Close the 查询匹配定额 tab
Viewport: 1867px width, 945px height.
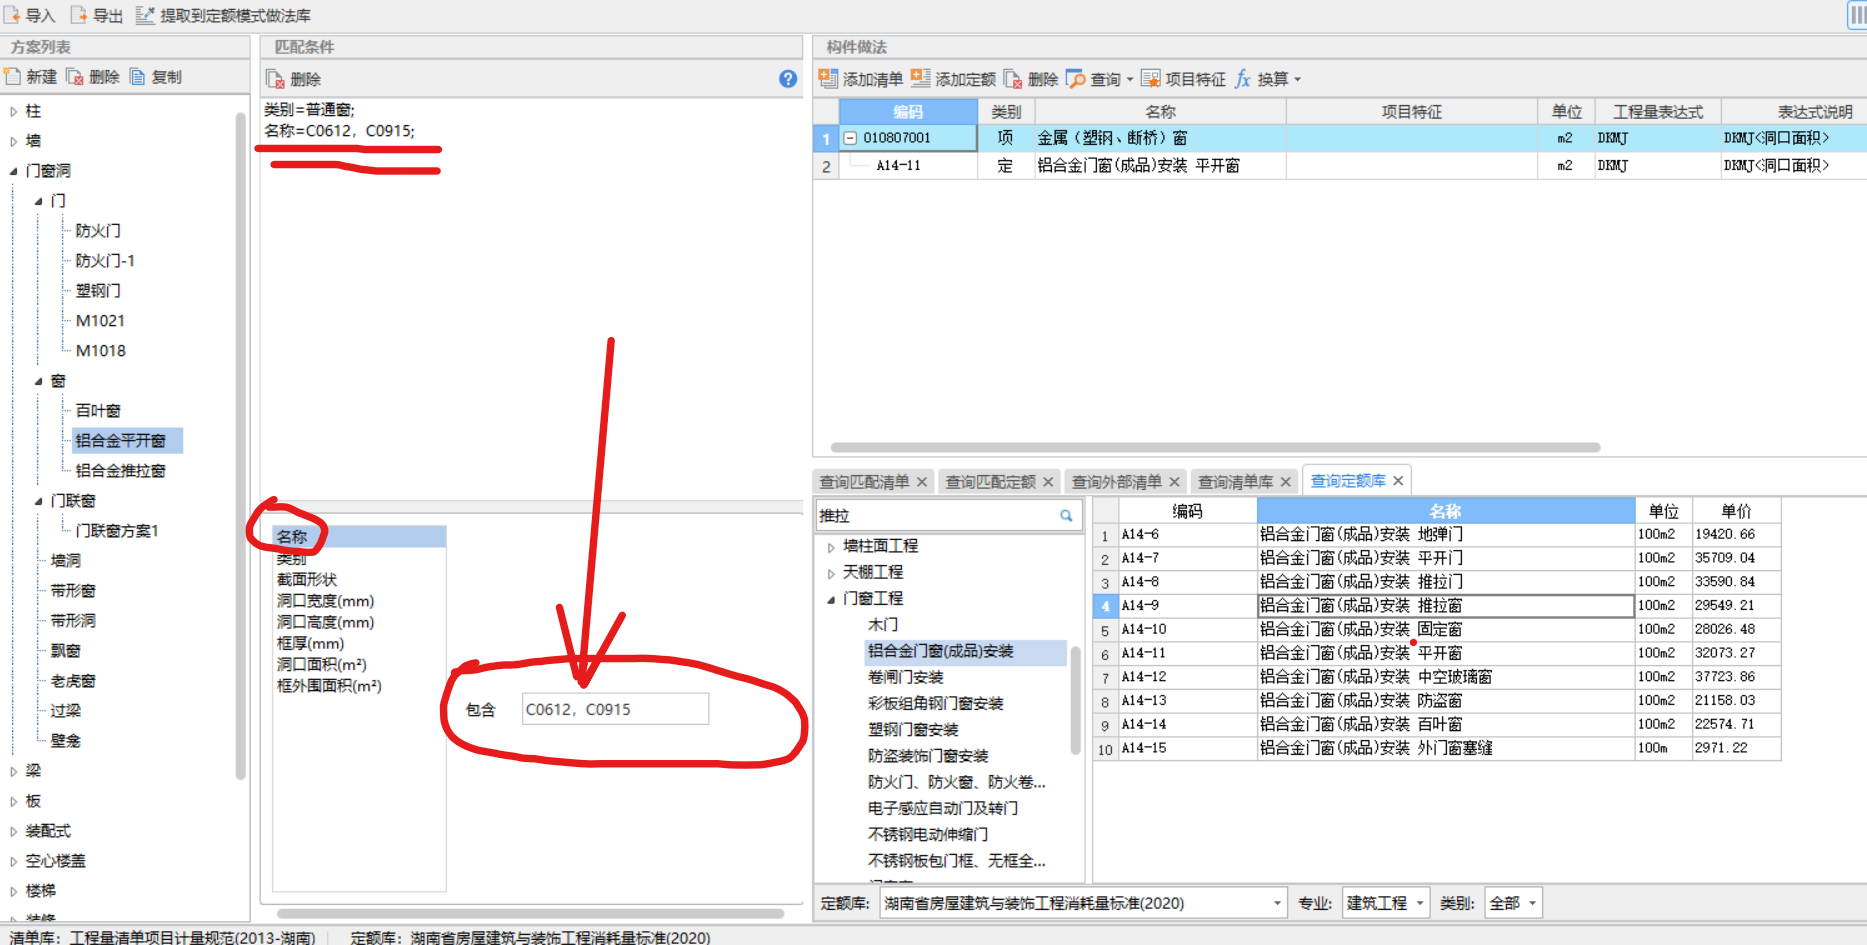1048,482
